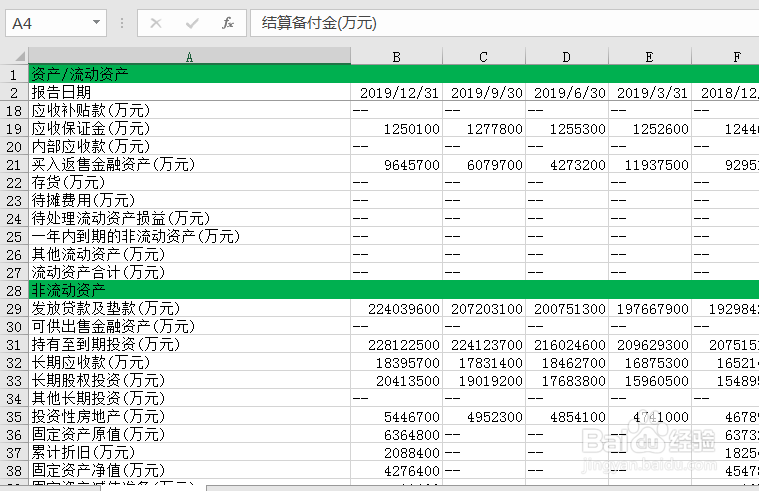Click value 4273200
This screenshot has height=491, width=759.
coord(567,164)
